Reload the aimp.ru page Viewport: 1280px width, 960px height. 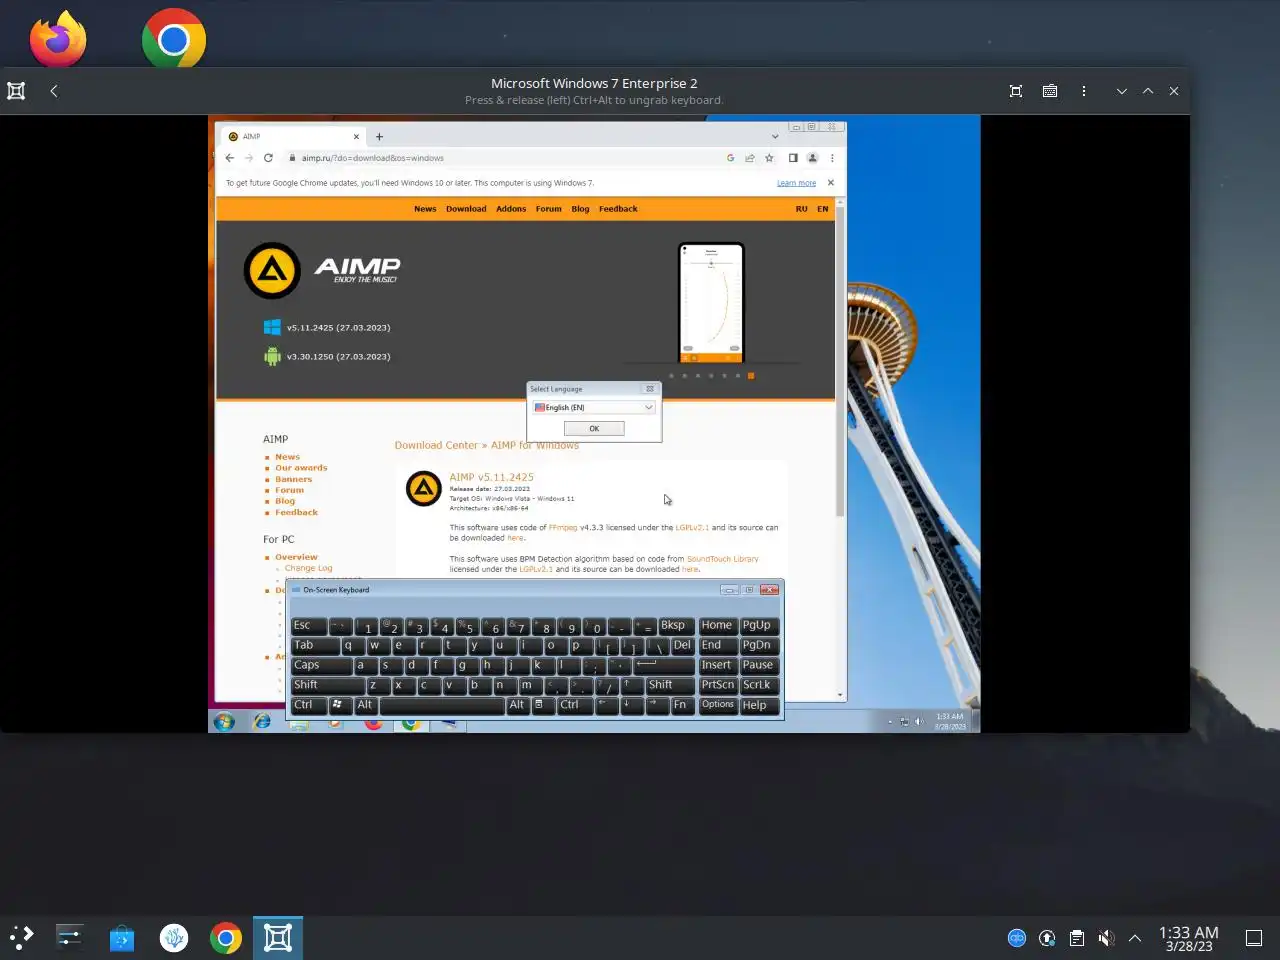268,158
